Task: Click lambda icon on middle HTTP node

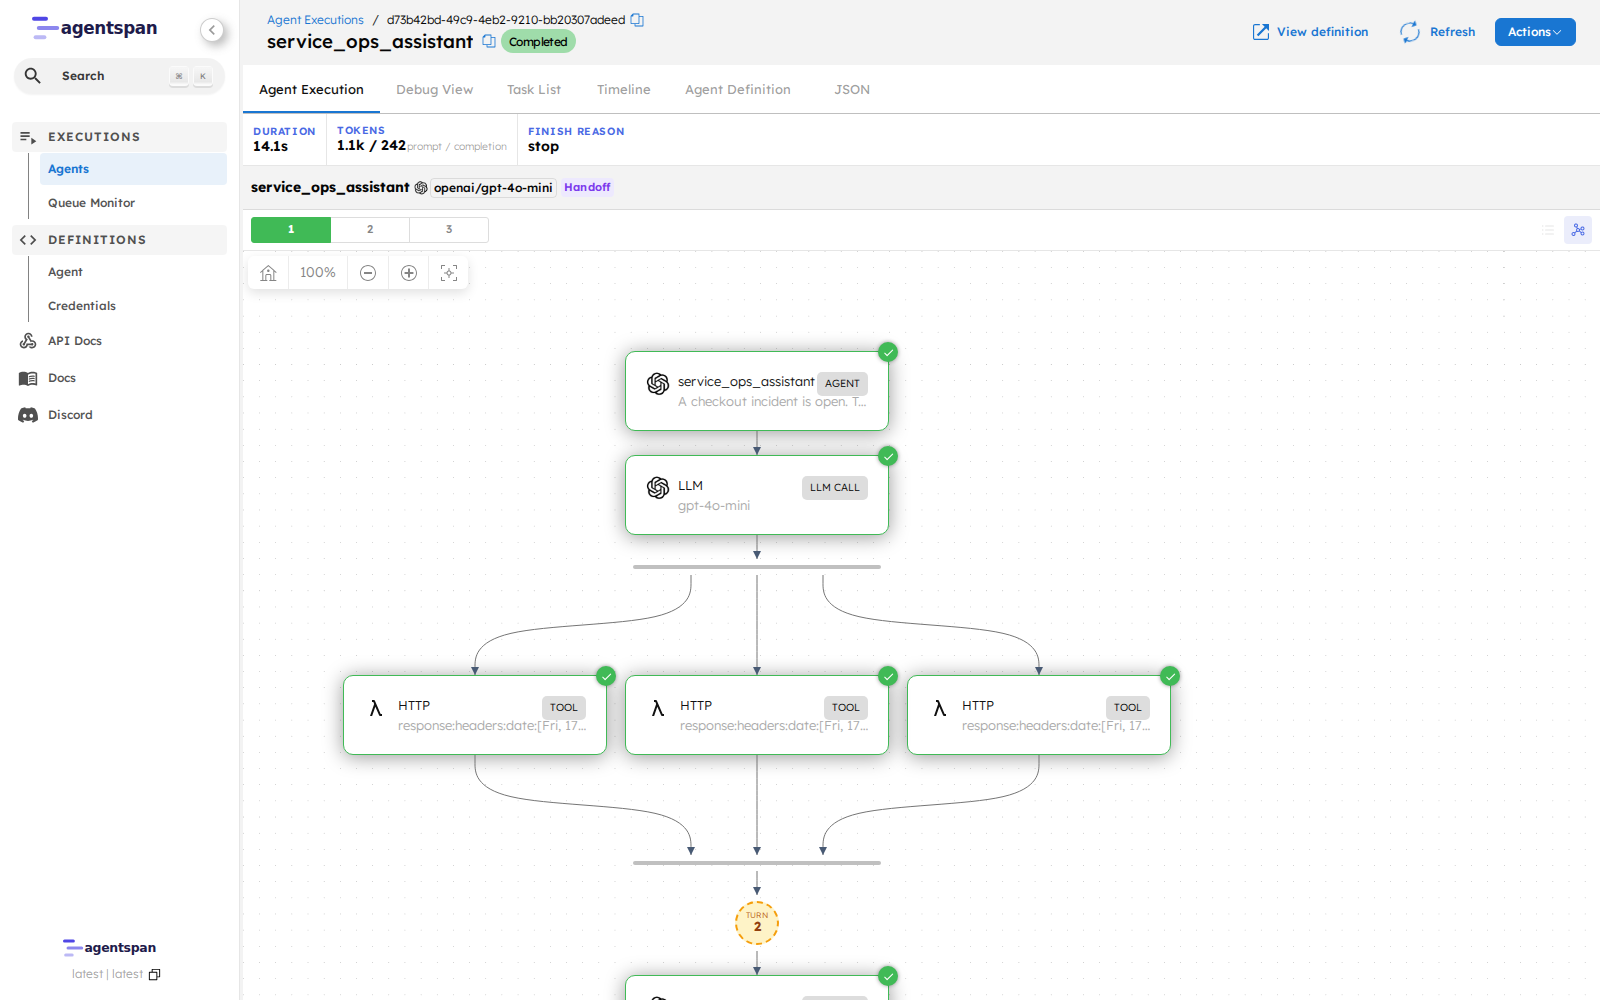Action: (x=658, y=708)
